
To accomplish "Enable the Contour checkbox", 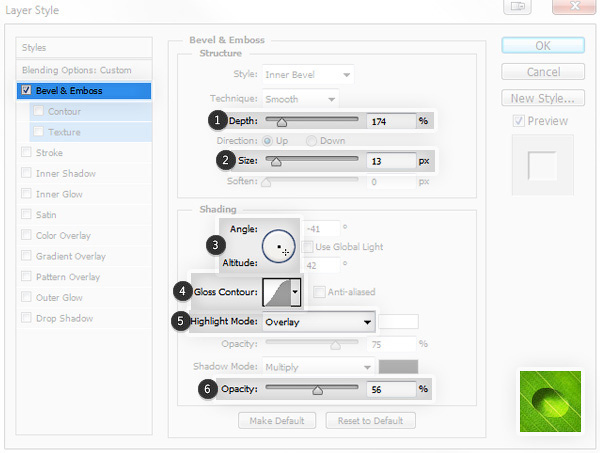I will [x=38, y=111].
